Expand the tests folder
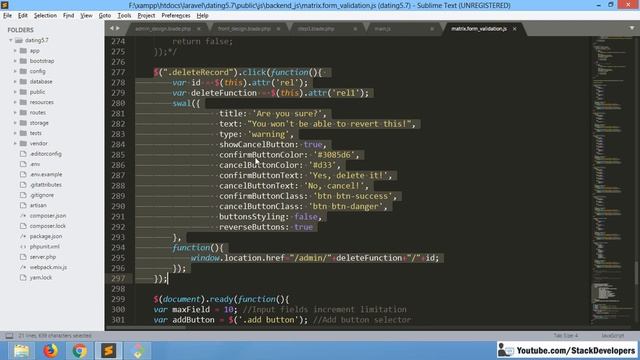Image resolution: width=640 pixels, height=360 pixels. [15, 133]
